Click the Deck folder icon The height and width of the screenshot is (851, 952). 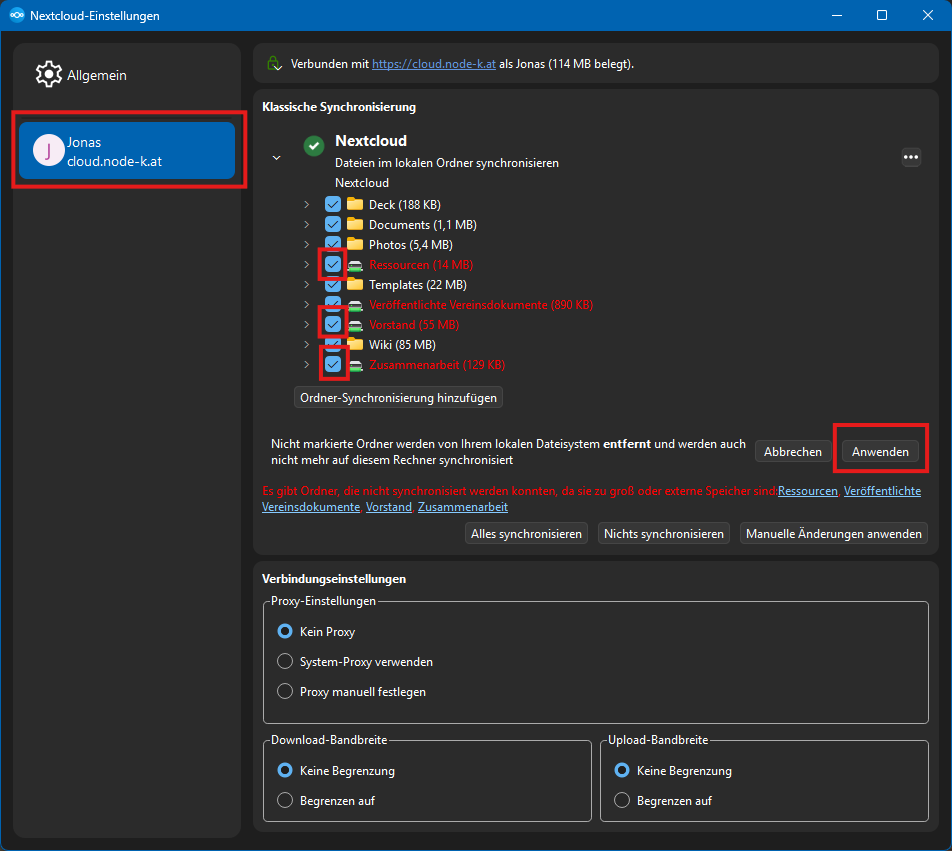click(355, 204)
